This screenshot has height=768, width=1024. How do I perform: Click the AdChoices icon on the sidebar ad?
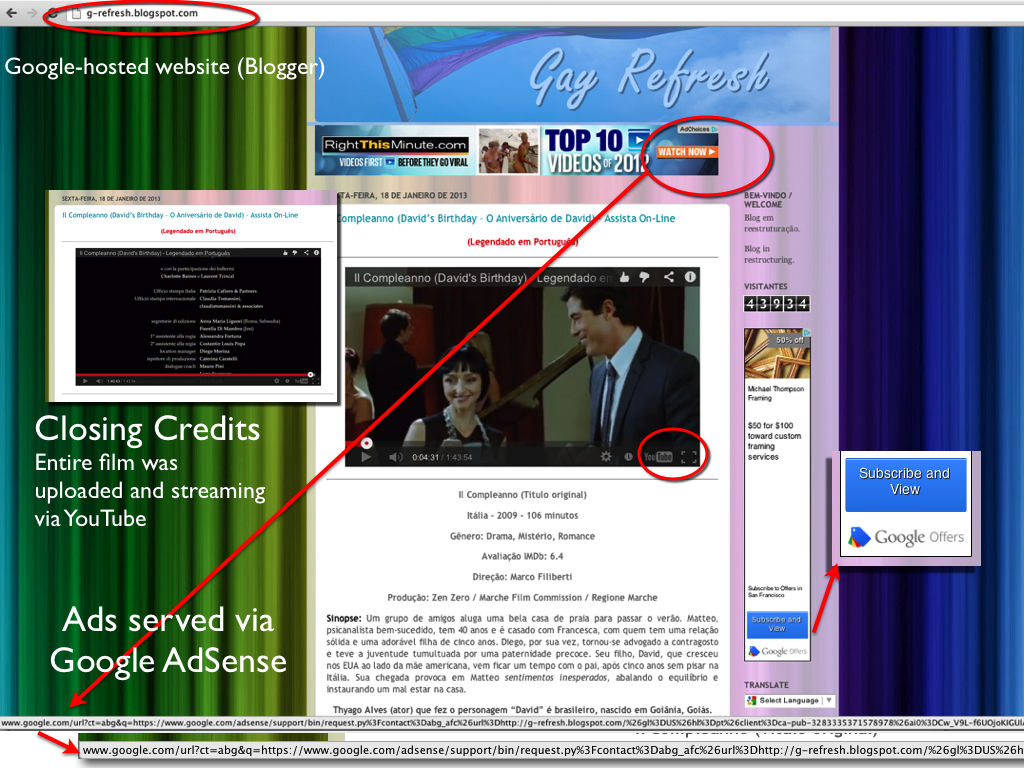807,332
